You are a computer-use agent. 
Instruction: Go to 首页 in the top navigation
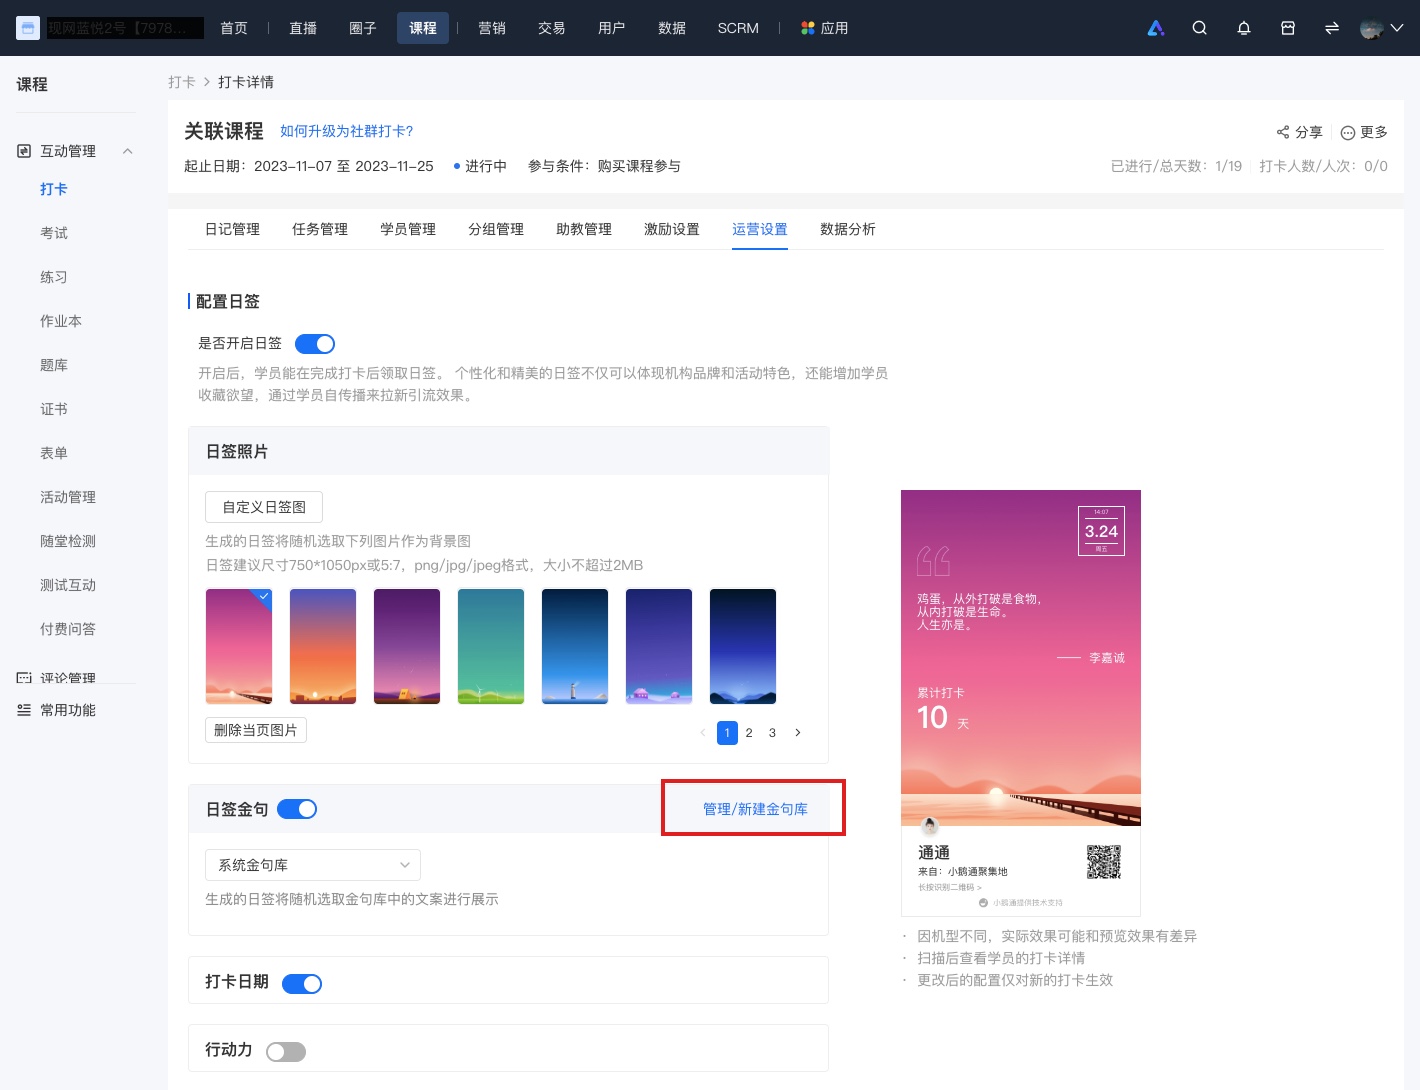pos(234,28)
